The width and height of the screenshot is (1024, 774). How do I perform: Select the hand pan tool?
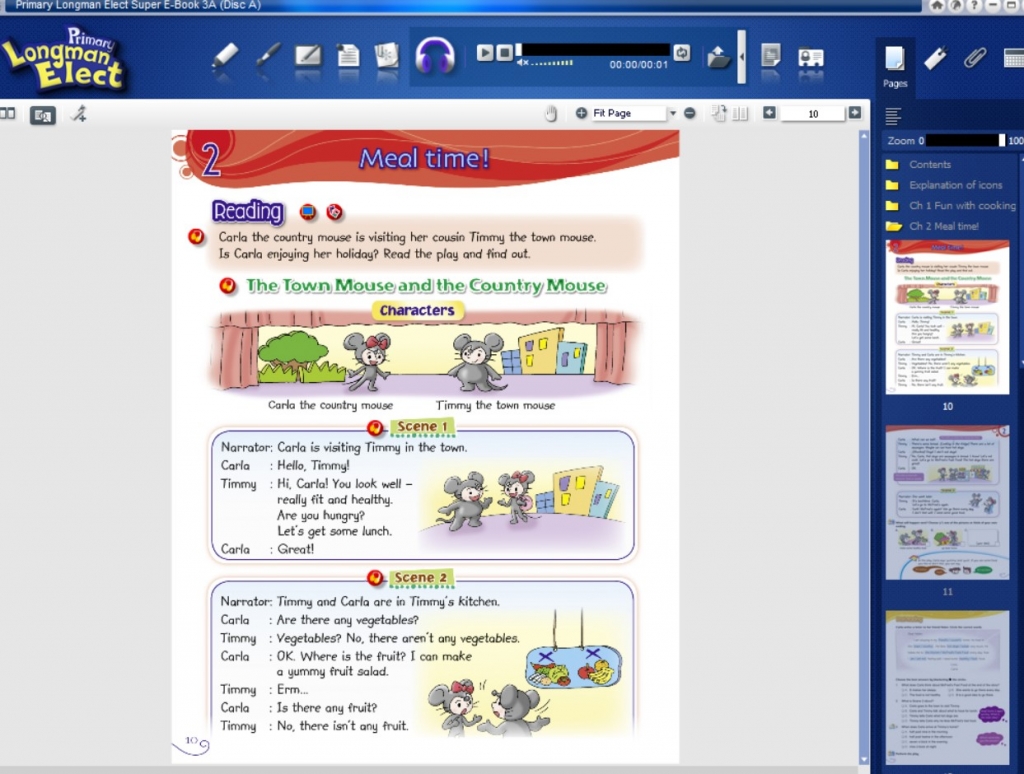[x=550, y=114]
